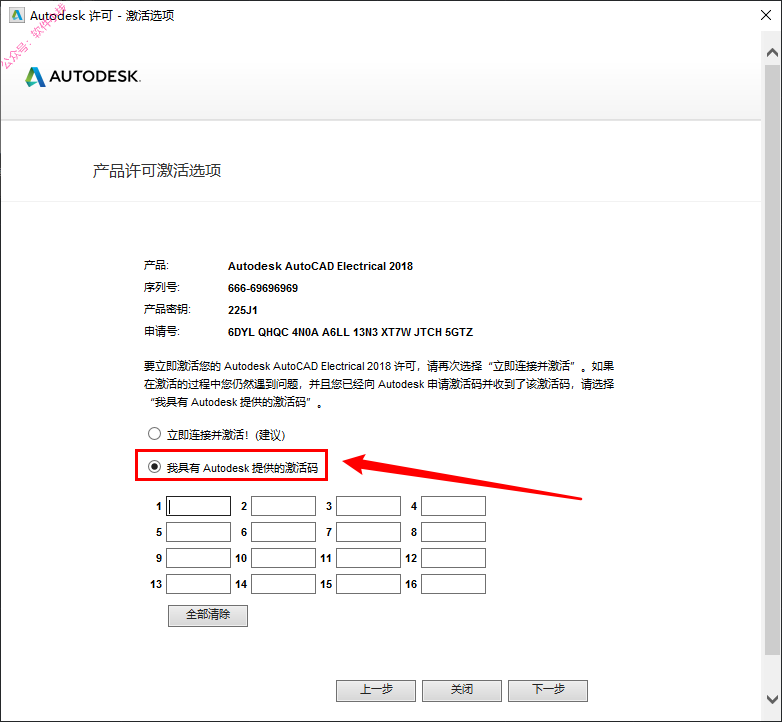Click the request code '6DYL QHQC 4N0A...' text
Viewport: 782px width, 722px height.
tap(350, 332)
